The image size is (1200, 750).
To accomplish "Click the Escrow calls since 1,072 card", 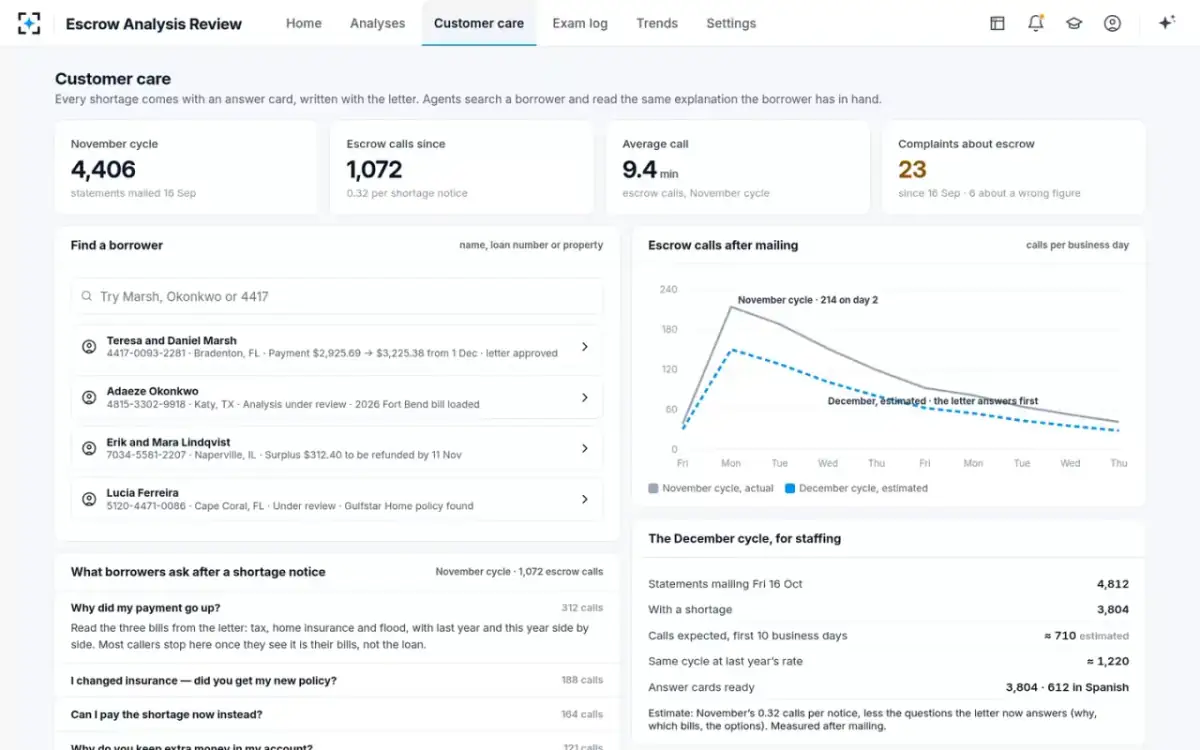I will click(x=462, y=168).
